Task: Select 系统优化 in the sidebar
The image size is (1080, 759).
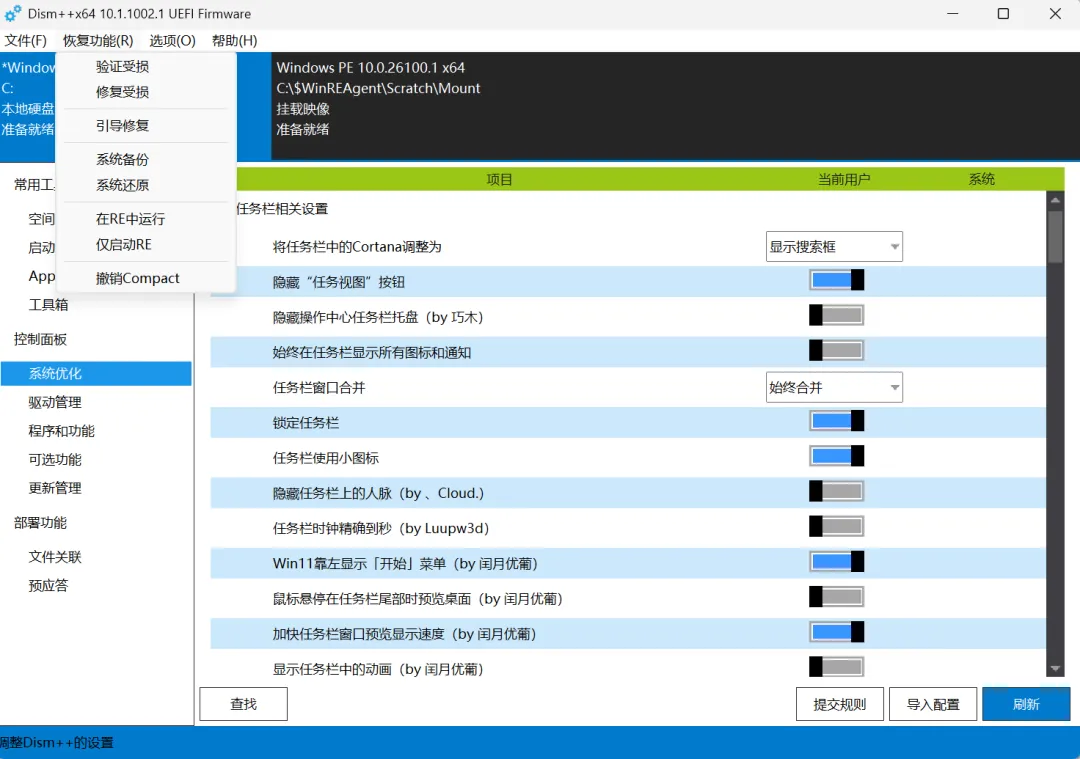Action: [x=96, y=373]
